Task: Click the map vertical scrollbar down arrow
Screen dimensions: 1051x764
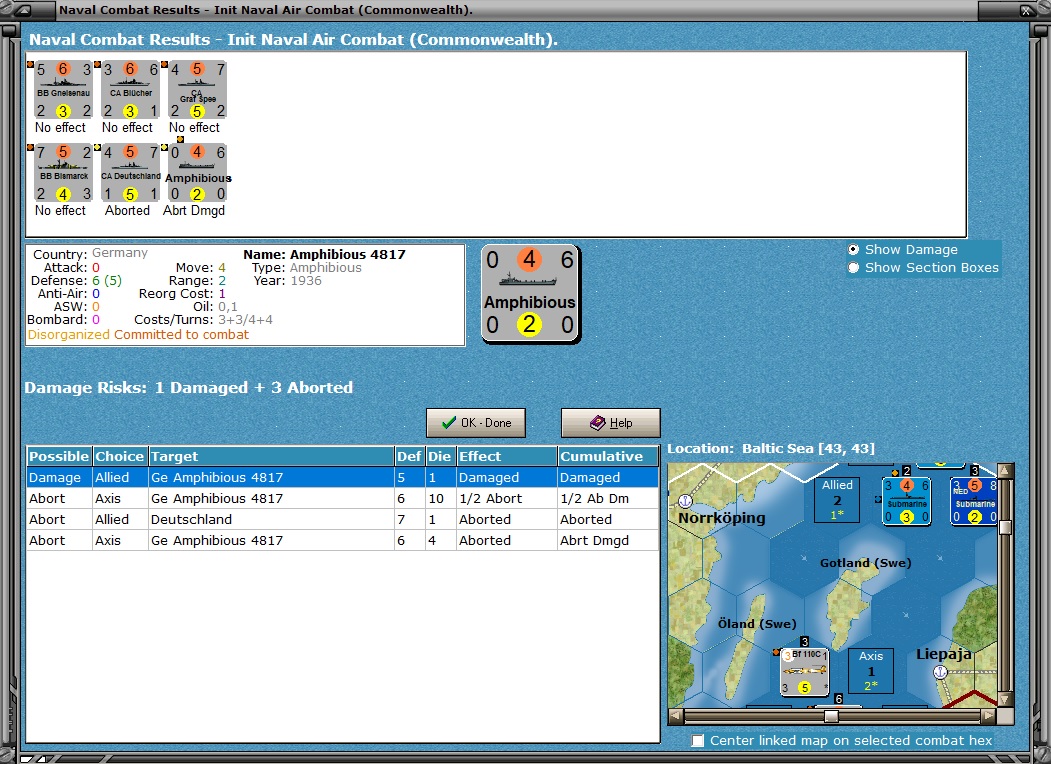Action: [1005, 700]
